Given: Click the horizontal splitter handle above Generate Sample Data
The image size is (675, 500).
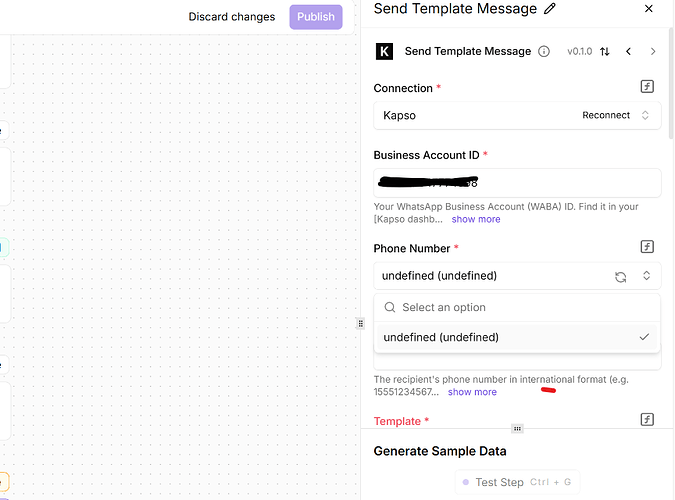Looking at the screenshot, I should pos(517,429).
